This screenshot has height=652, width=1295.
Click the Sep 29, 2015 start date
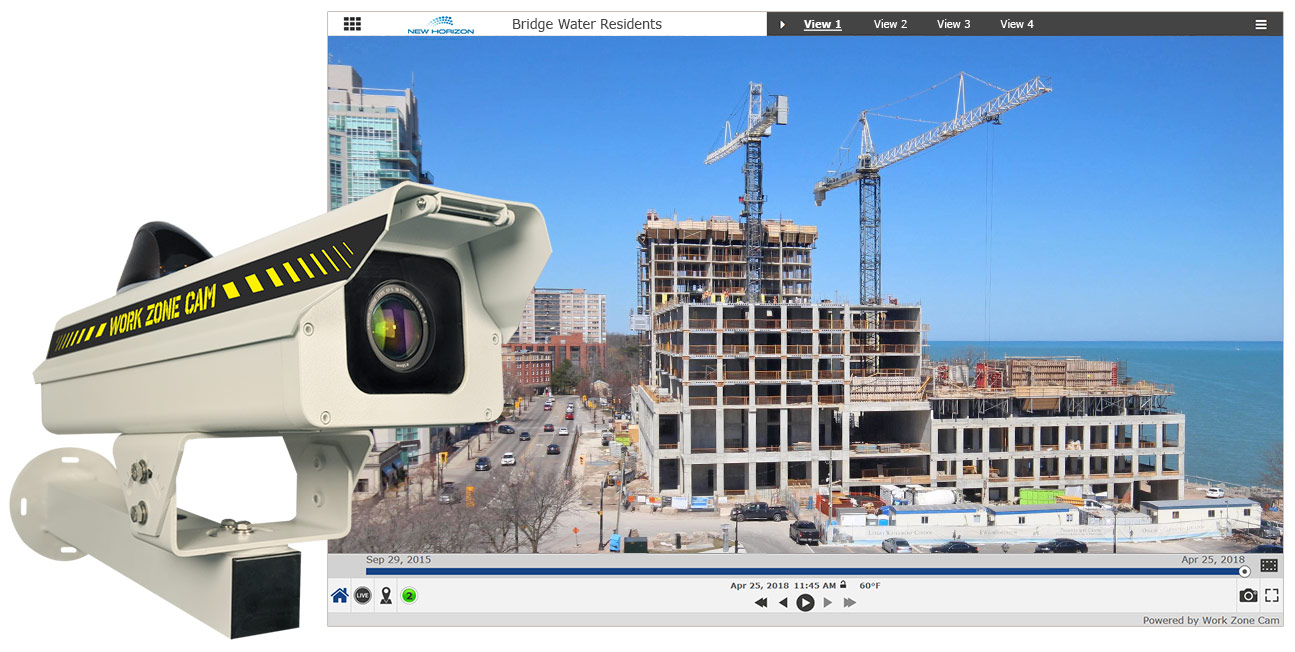pyautogui.click(x=398, y=560)
